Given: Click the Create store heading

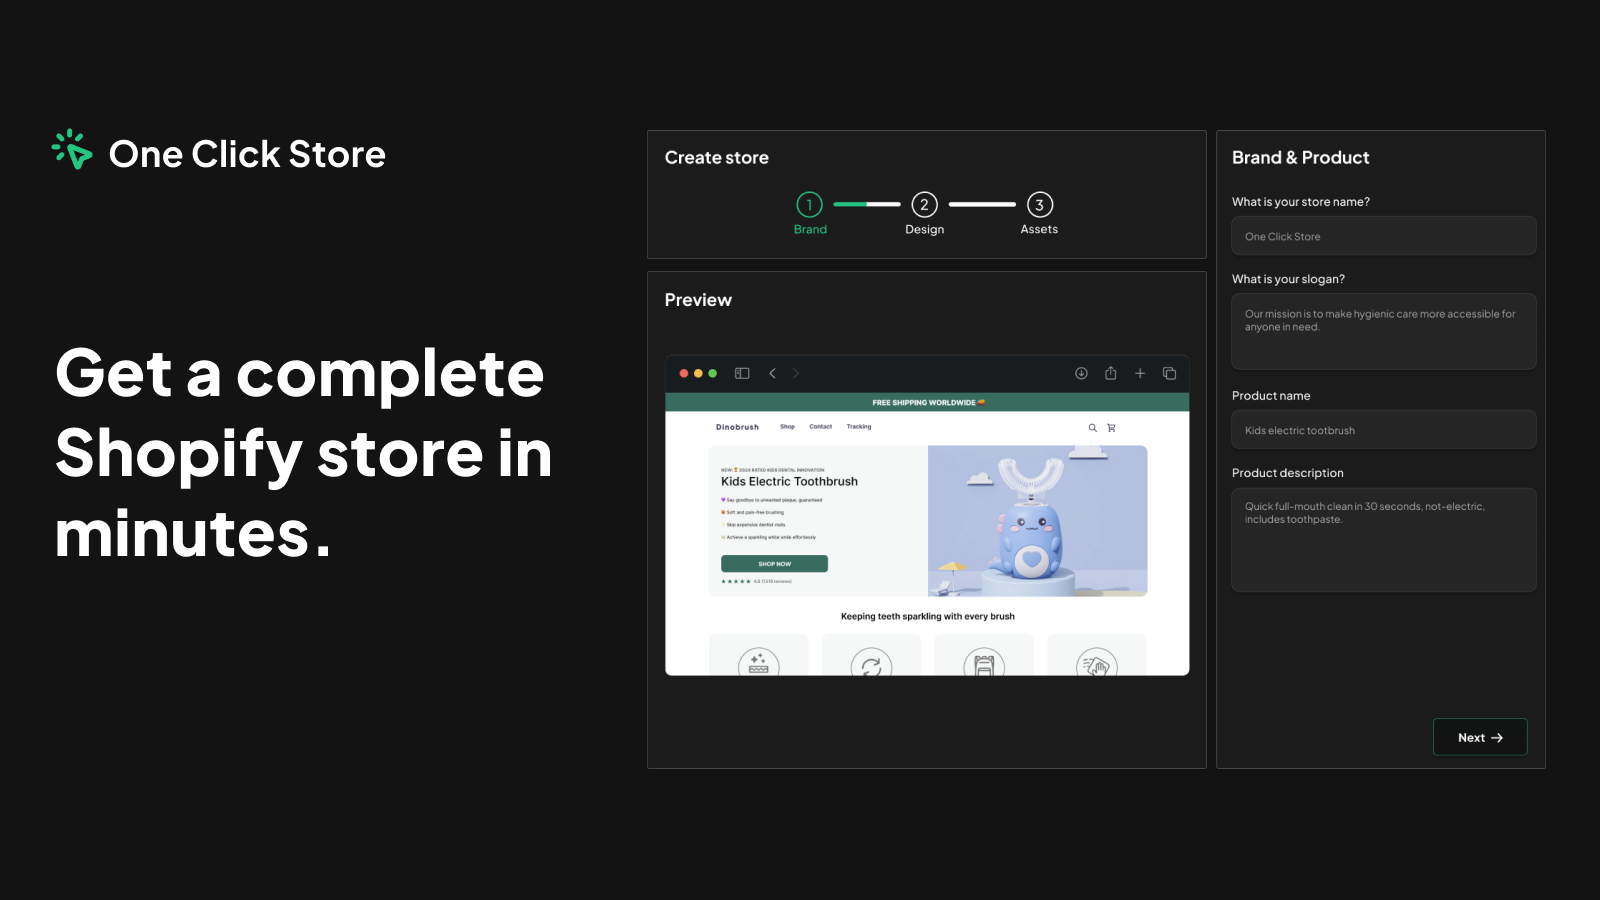Looking at the screenshot, I should (x=717, y=157).
